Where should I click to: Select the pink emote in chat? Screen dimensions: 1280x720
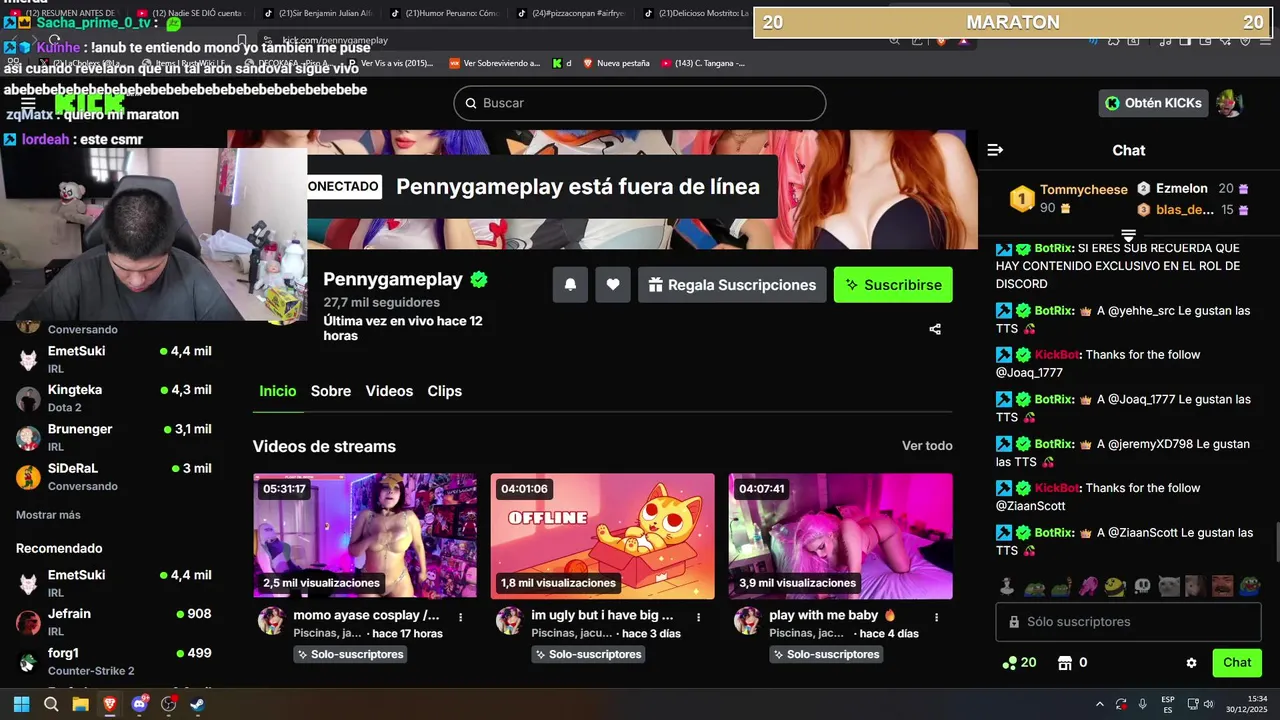click(x=1088, y=586)
